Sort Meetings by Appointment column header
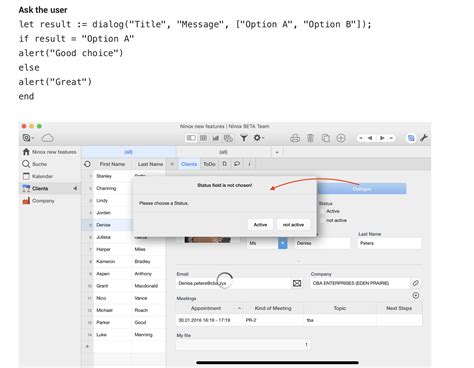 pyautogui.click(x=206, y=308)
